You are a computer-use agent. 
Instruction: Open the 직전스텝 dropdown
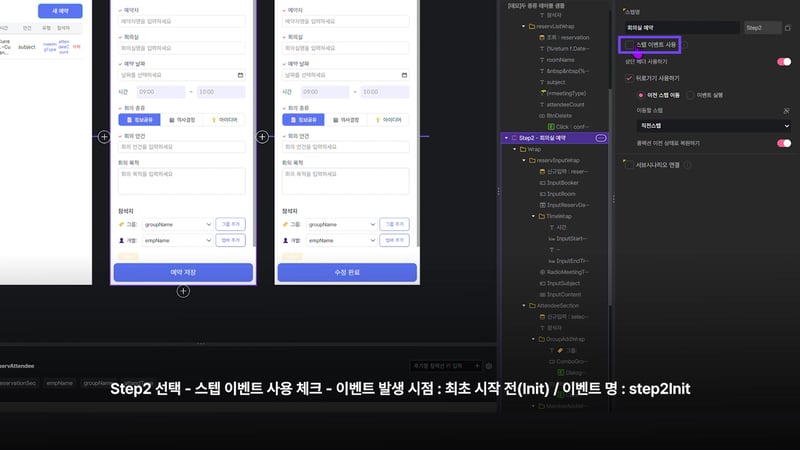tap(713, 126)
